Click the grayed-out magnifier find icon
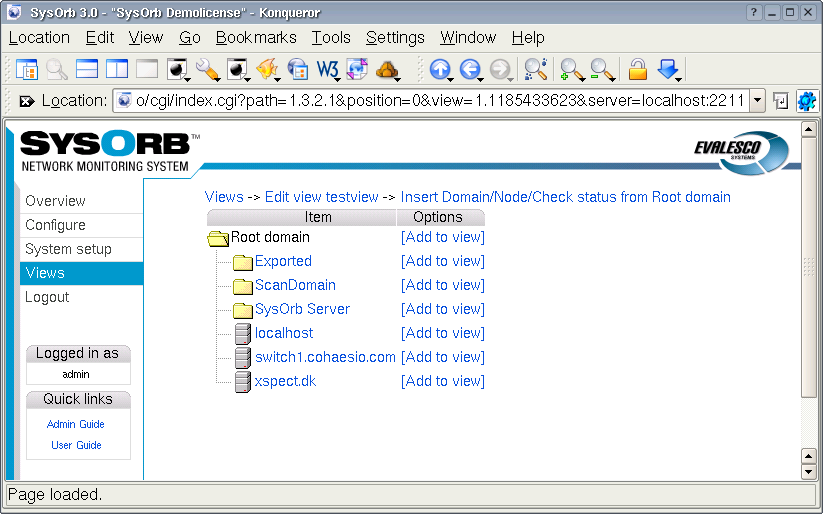This screenshot has height=514, width=823. point(57,69)
